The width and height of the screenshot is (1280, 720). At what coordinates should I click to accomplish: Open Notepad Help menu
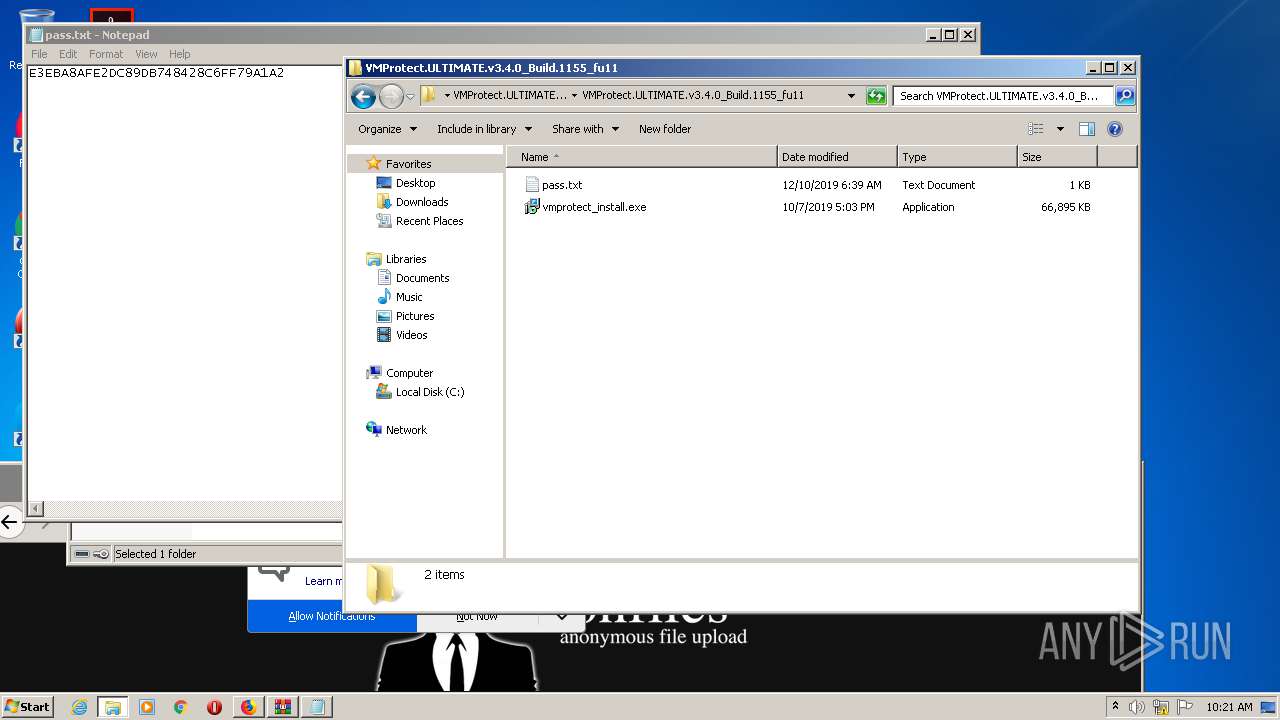point(180,54)
